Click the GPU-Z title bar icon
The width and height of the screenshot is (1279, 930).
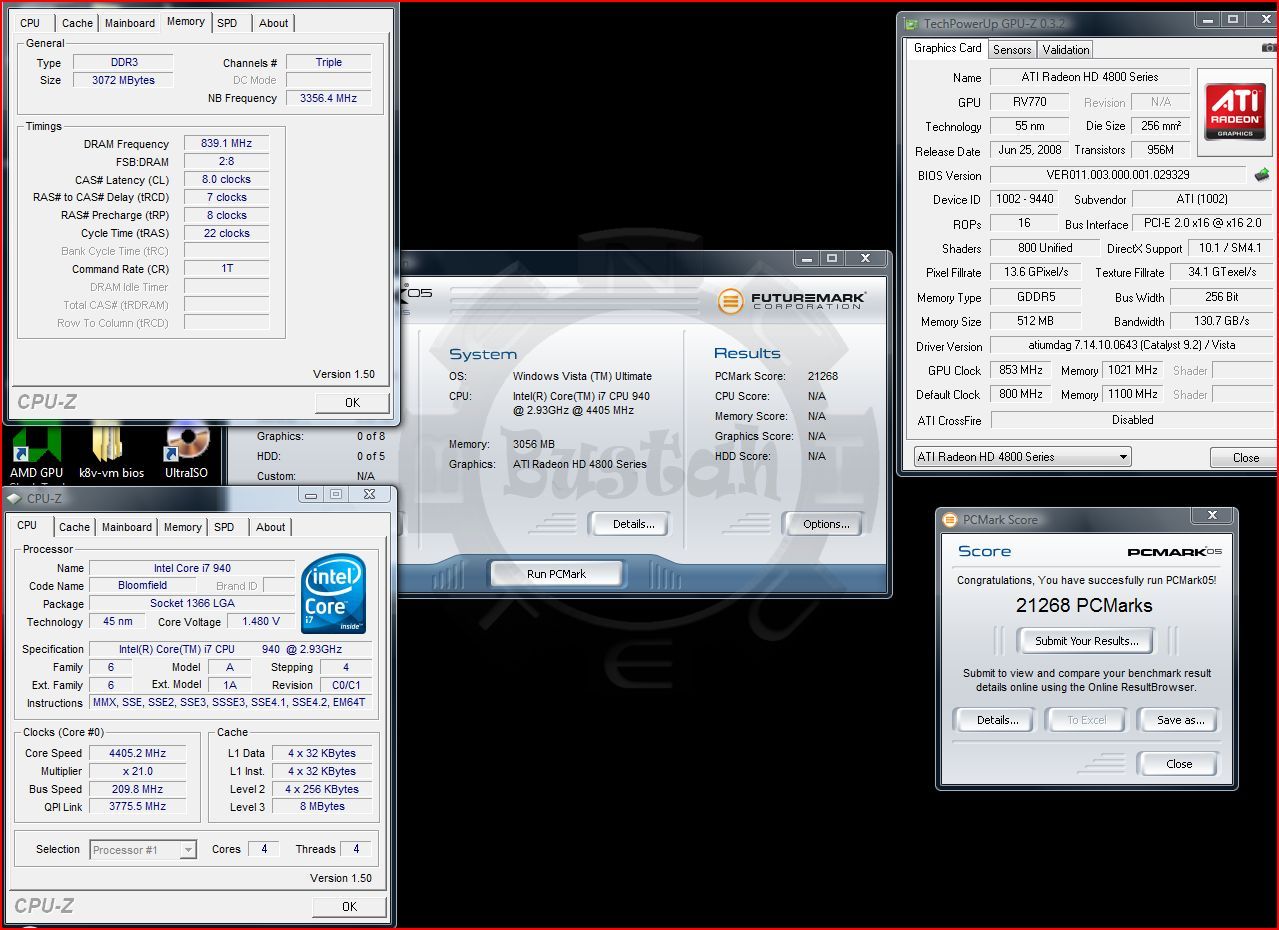(x=911, y=24)
